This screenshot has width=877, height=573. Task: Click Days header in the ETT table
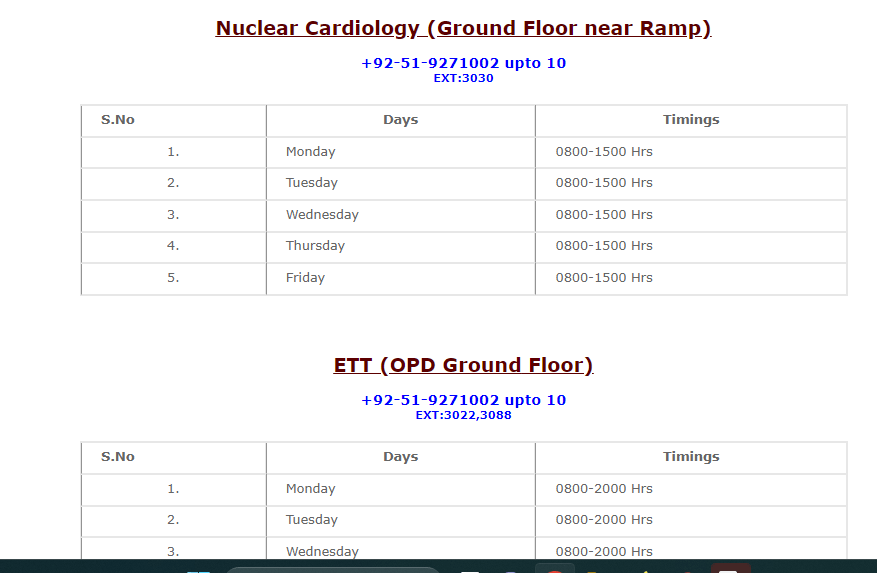[400, 457]
